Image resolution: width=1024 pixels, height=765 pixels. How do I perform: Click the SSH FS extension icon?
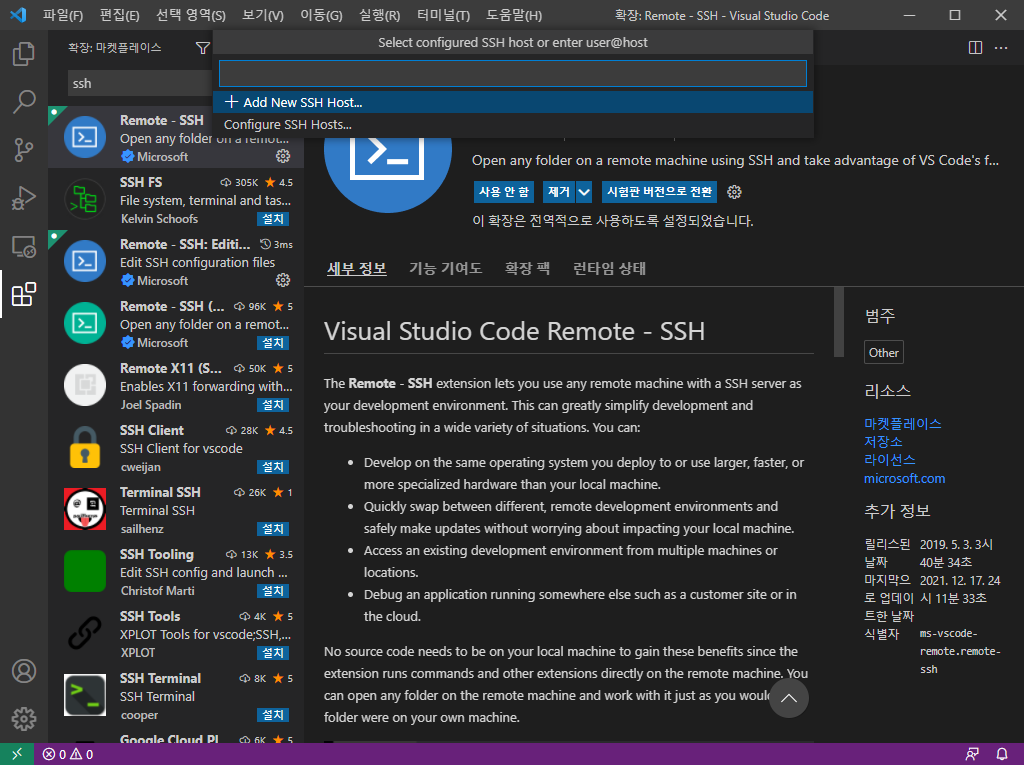(x=85, y=199)
